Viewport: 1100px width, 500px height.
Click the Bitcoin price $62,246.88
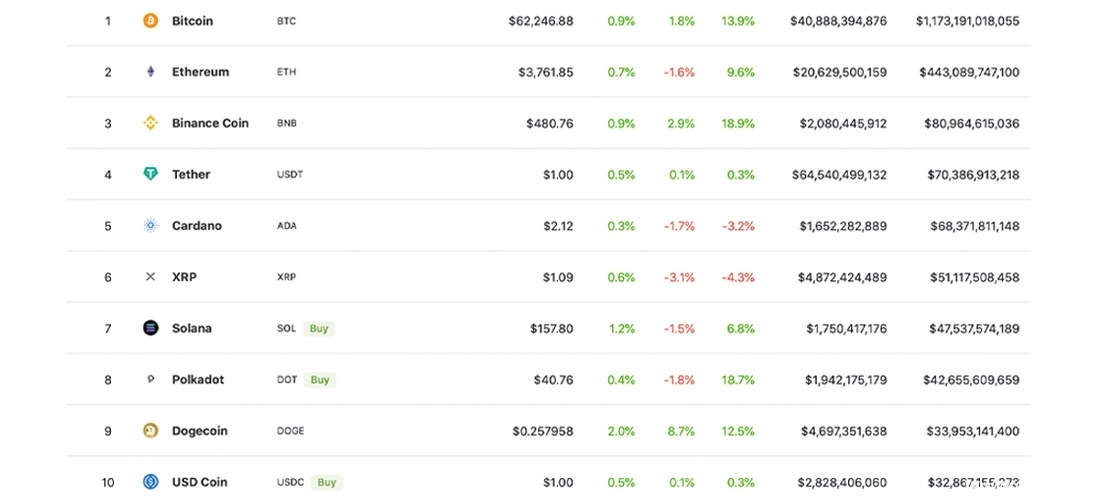(540, 21)
